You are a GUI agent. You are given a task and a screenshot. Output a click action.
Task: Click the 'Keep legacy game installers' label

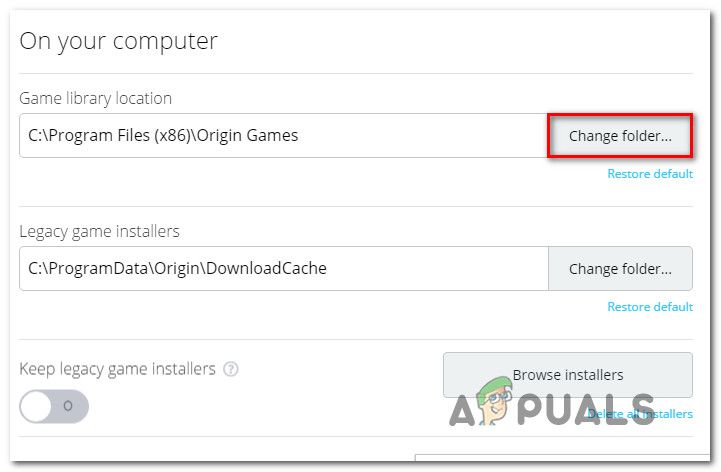point(117,369)
